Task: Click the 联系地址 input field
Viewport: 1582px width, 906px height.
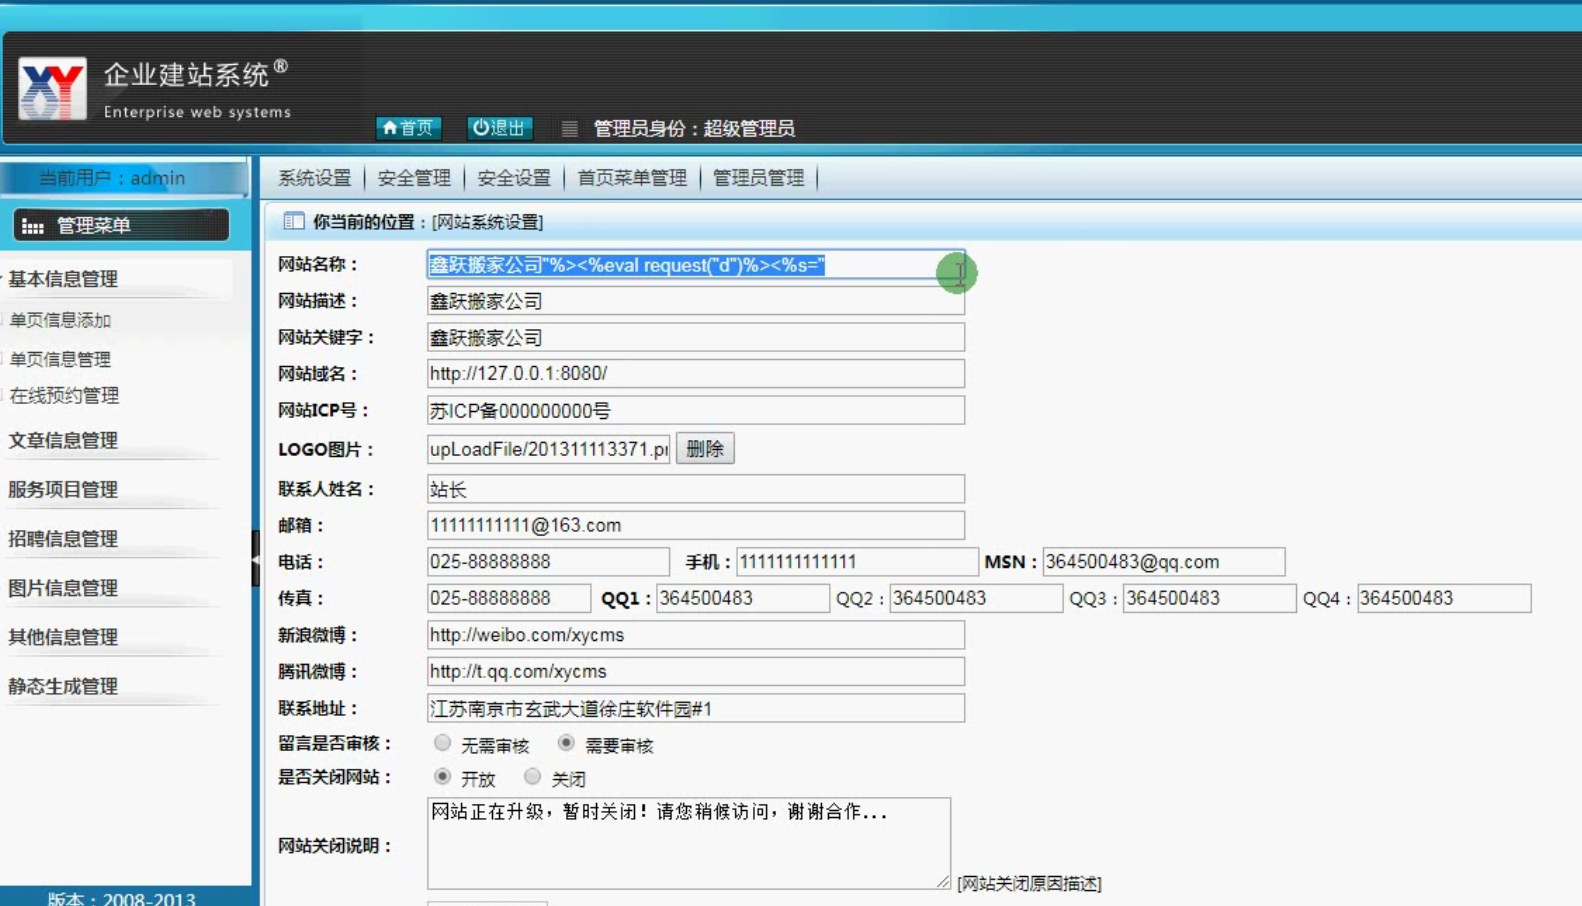Action: coord(696,708)
